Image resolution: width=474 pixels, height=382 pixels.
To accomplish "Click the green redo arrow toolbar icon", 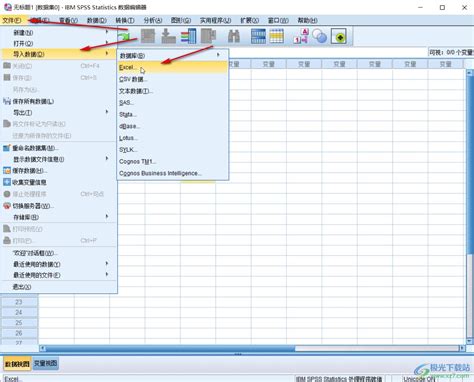I will pos(124,36).
